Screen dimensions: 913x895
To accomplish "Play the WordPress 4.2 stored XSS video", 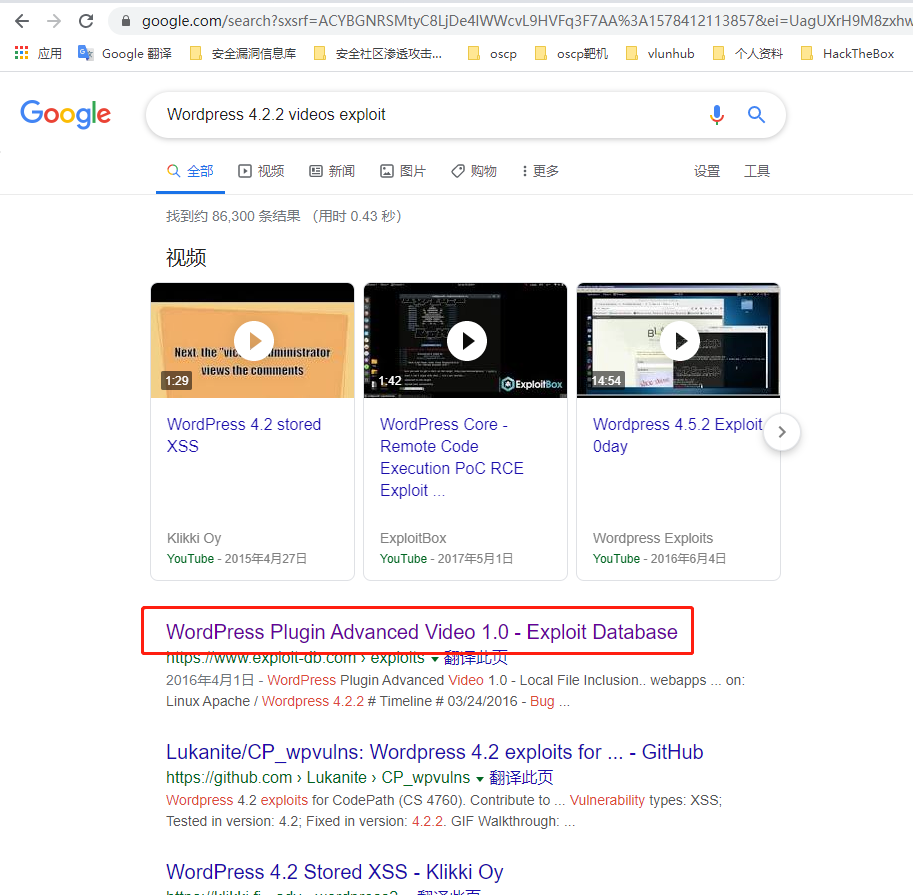I will [x=254, y=341].
